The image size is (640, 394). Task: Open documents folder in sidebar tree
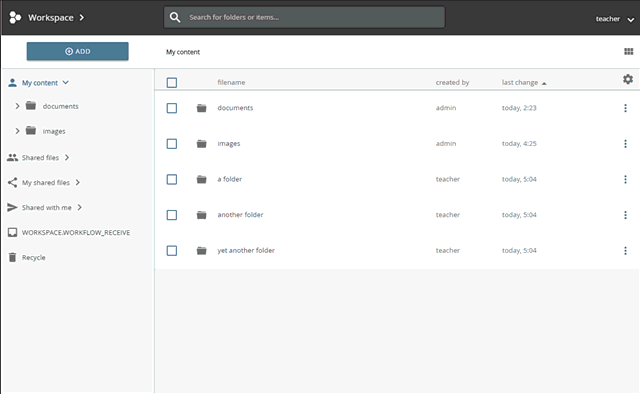tap(60, 106)
